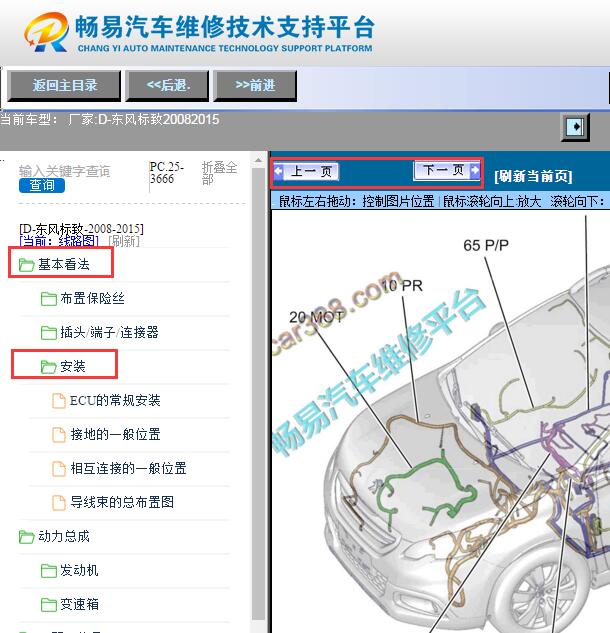This screenshot has width=610, height=633.
Task: Click the folder icon beside 插头/端子/连接器
Action: [49, 333]
